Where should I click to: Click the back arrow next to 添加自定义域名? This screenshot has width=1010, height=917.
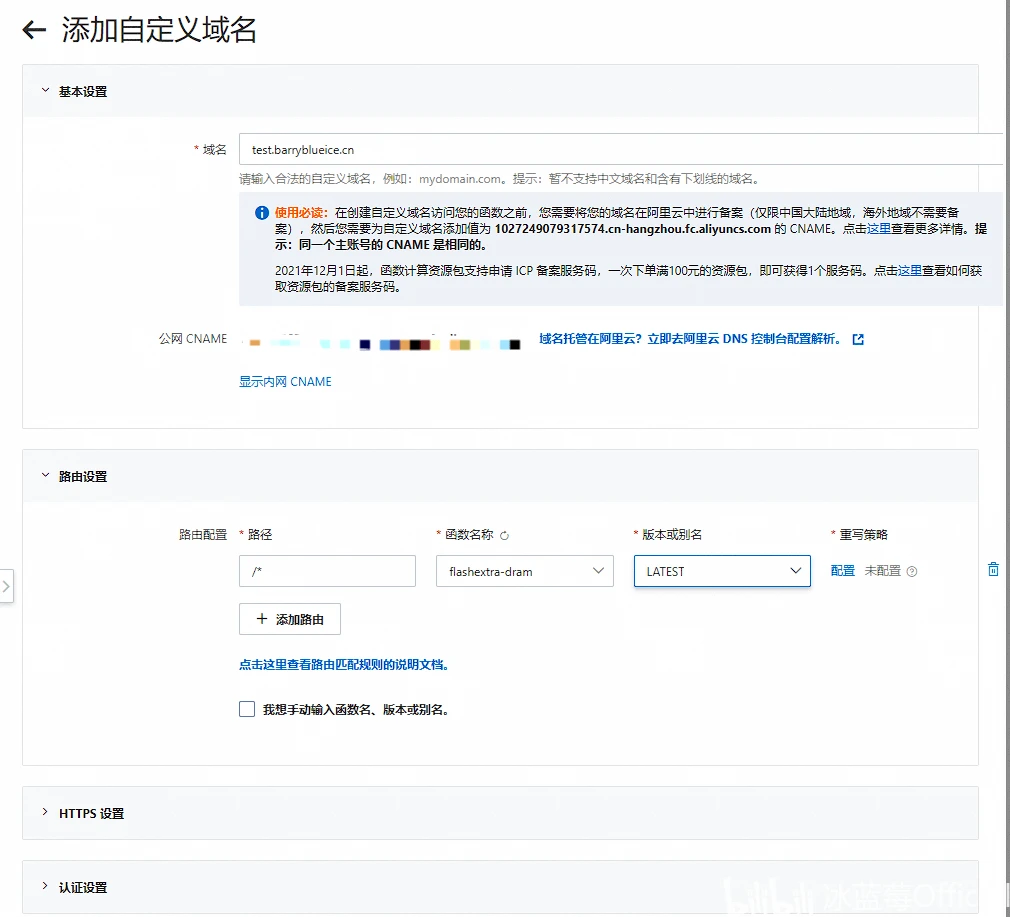[x=33, y=30]
